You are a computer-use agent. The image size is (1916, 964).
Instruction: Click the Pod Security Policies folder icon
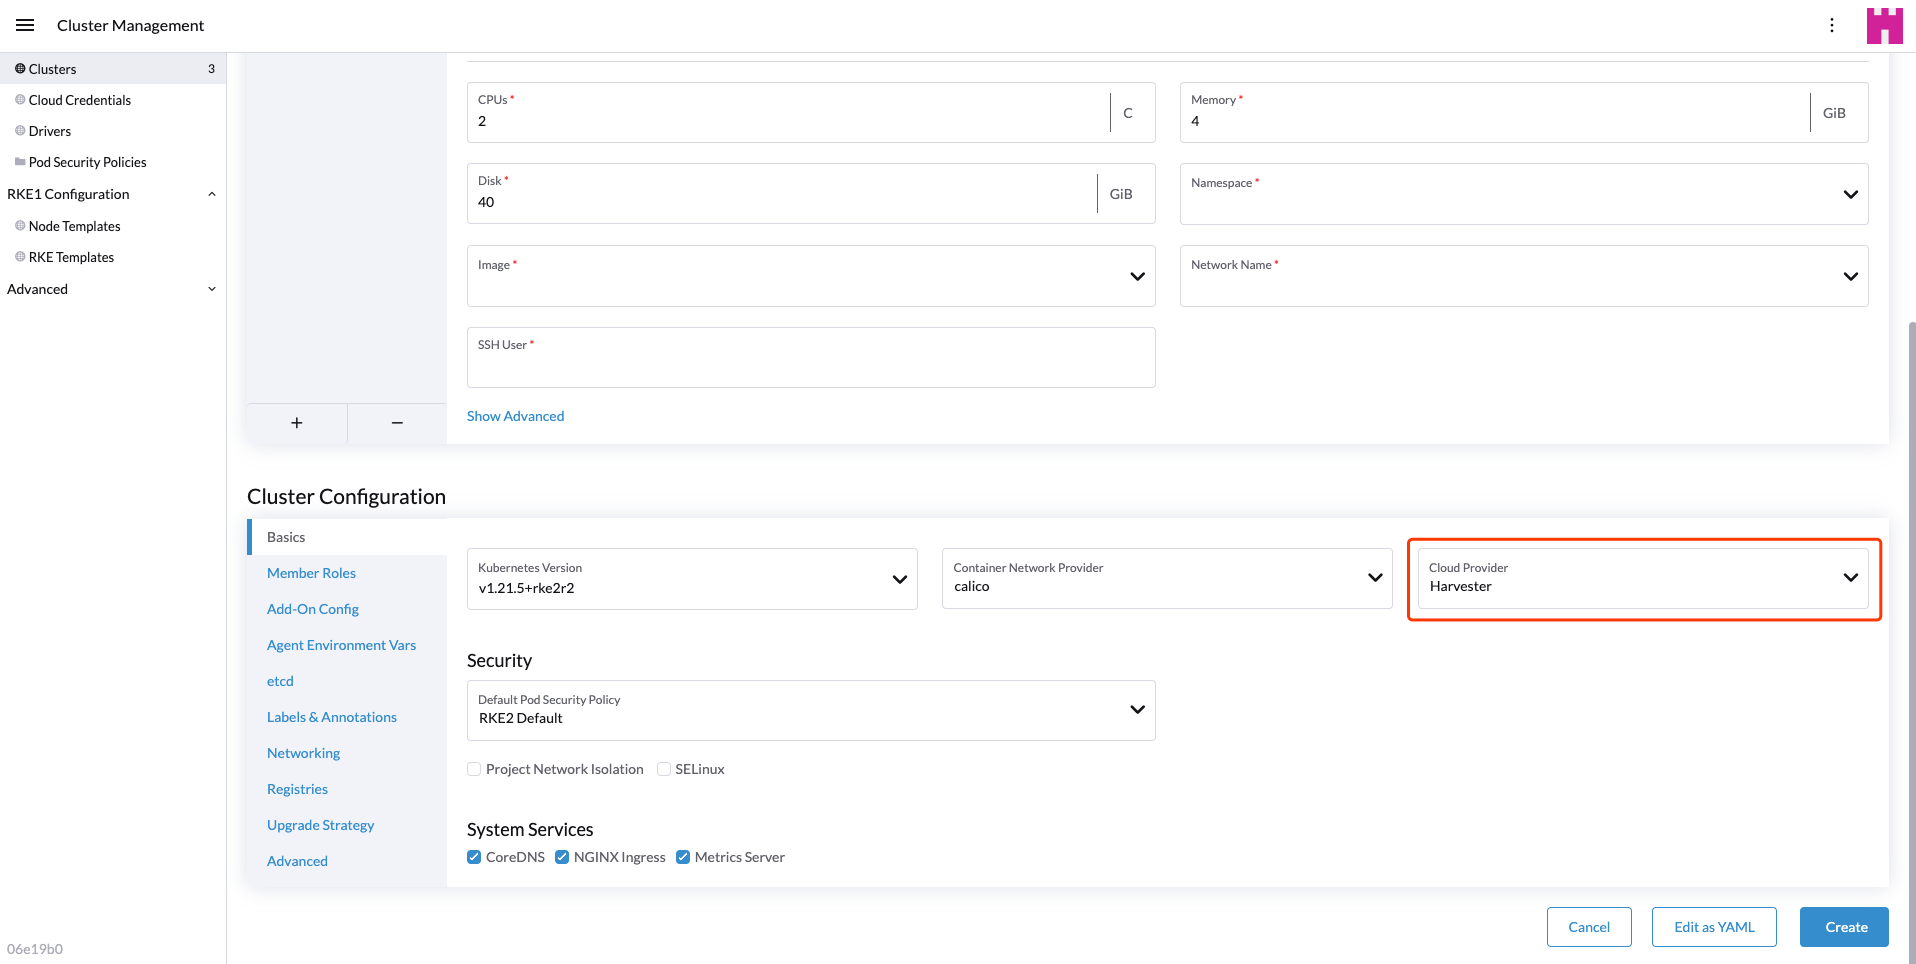pos(20,162)
